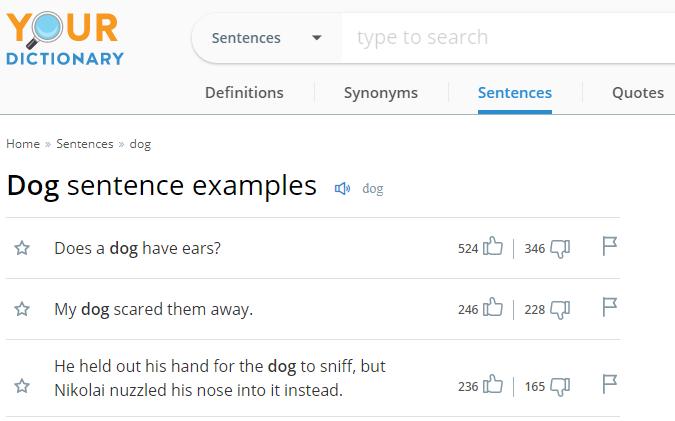
Task: Upvote 'My dog scared them away.'
Action: 492,309
